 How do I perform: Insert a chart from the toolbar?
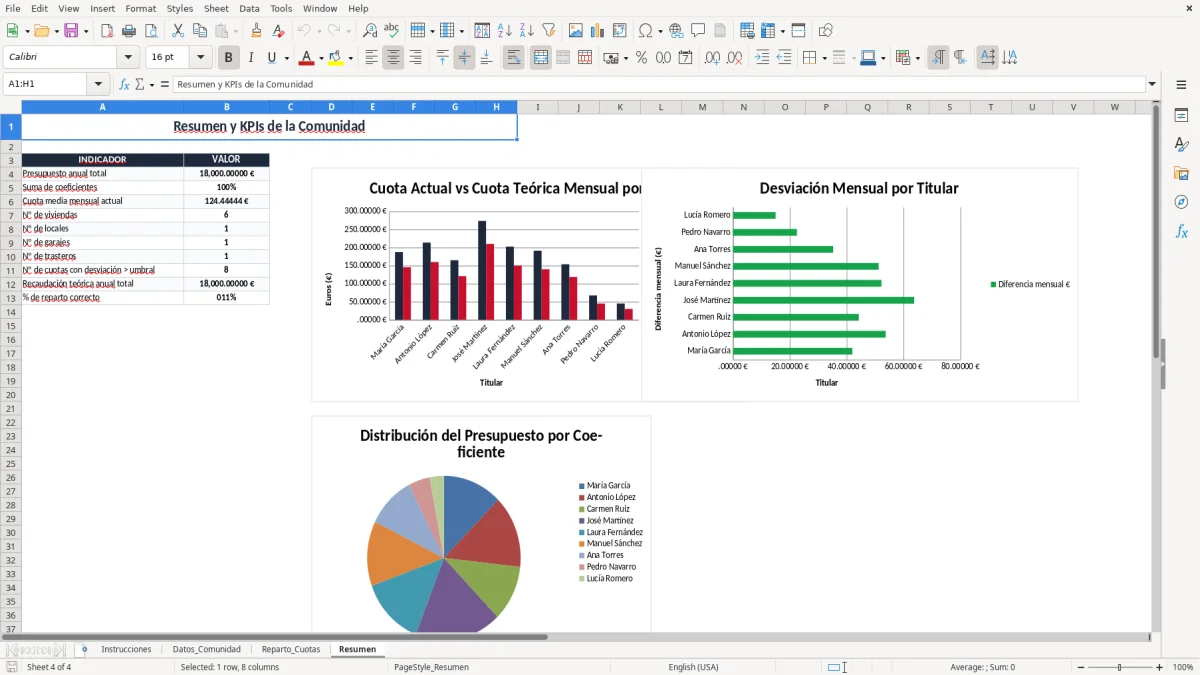[598, 31]
